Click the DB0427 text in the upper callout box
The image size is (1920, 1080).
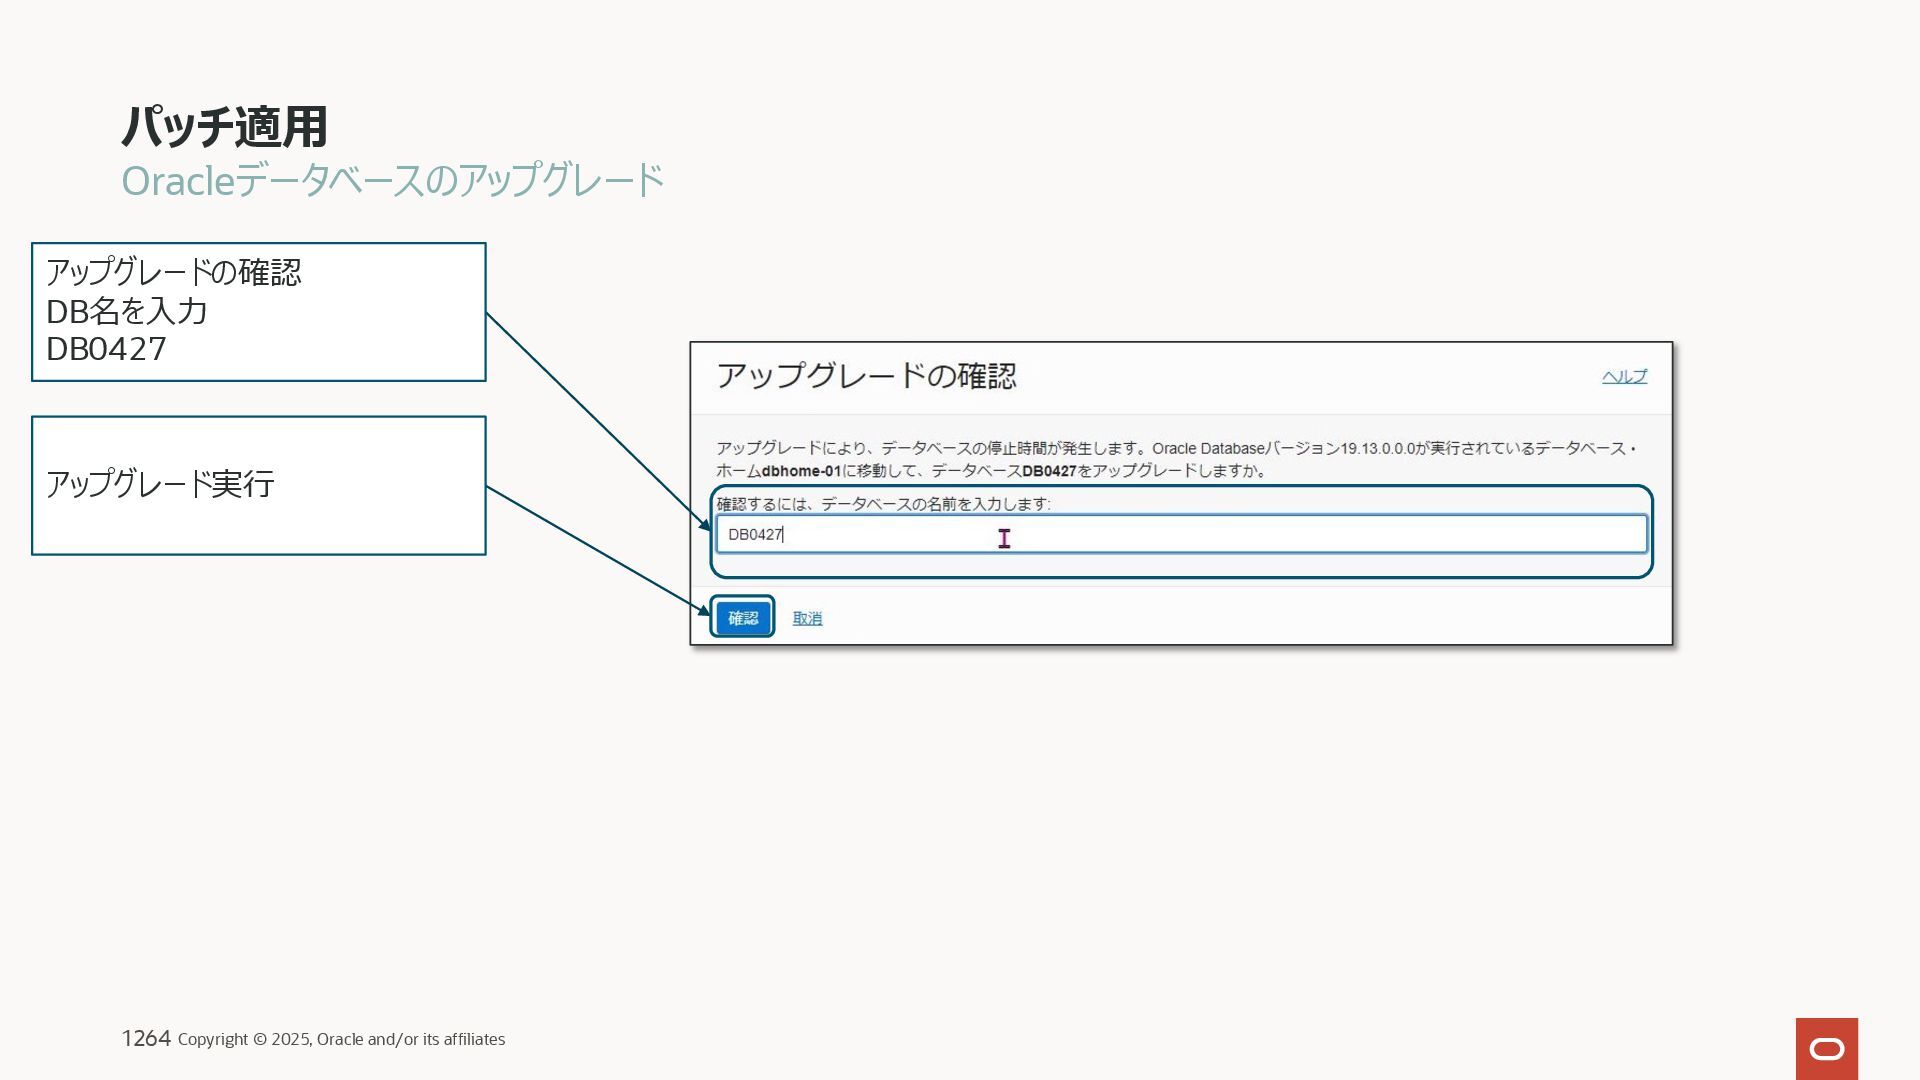(106, 349)
